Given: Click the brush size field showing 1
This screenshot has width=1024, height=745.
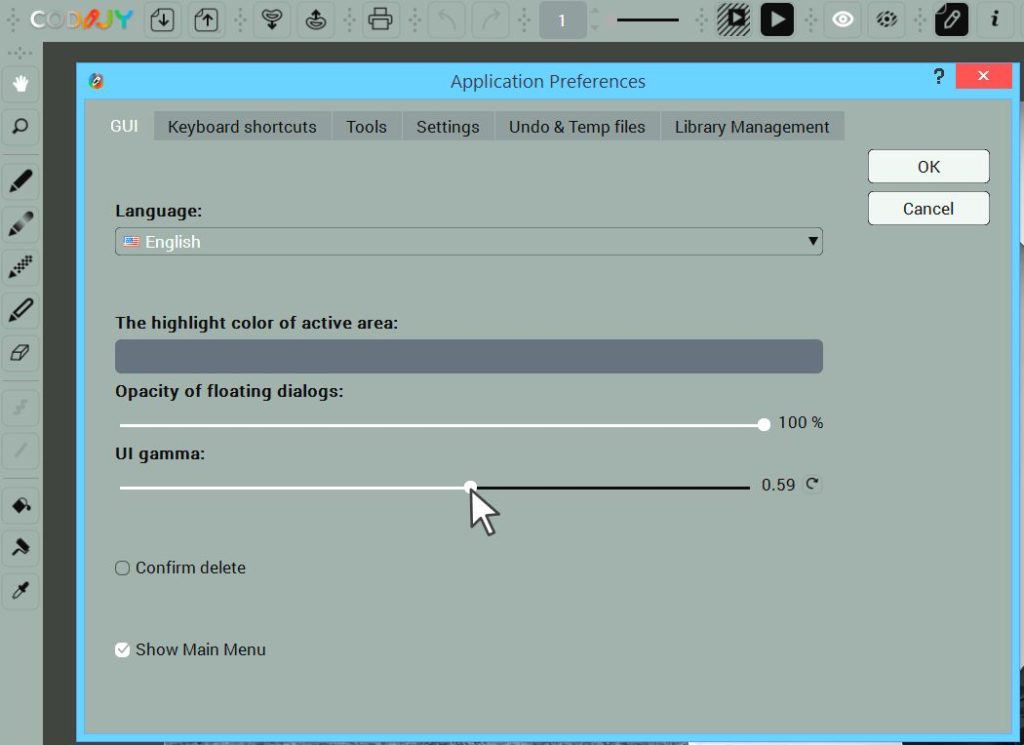Looking at the screenshot, I should coord(562,20).
